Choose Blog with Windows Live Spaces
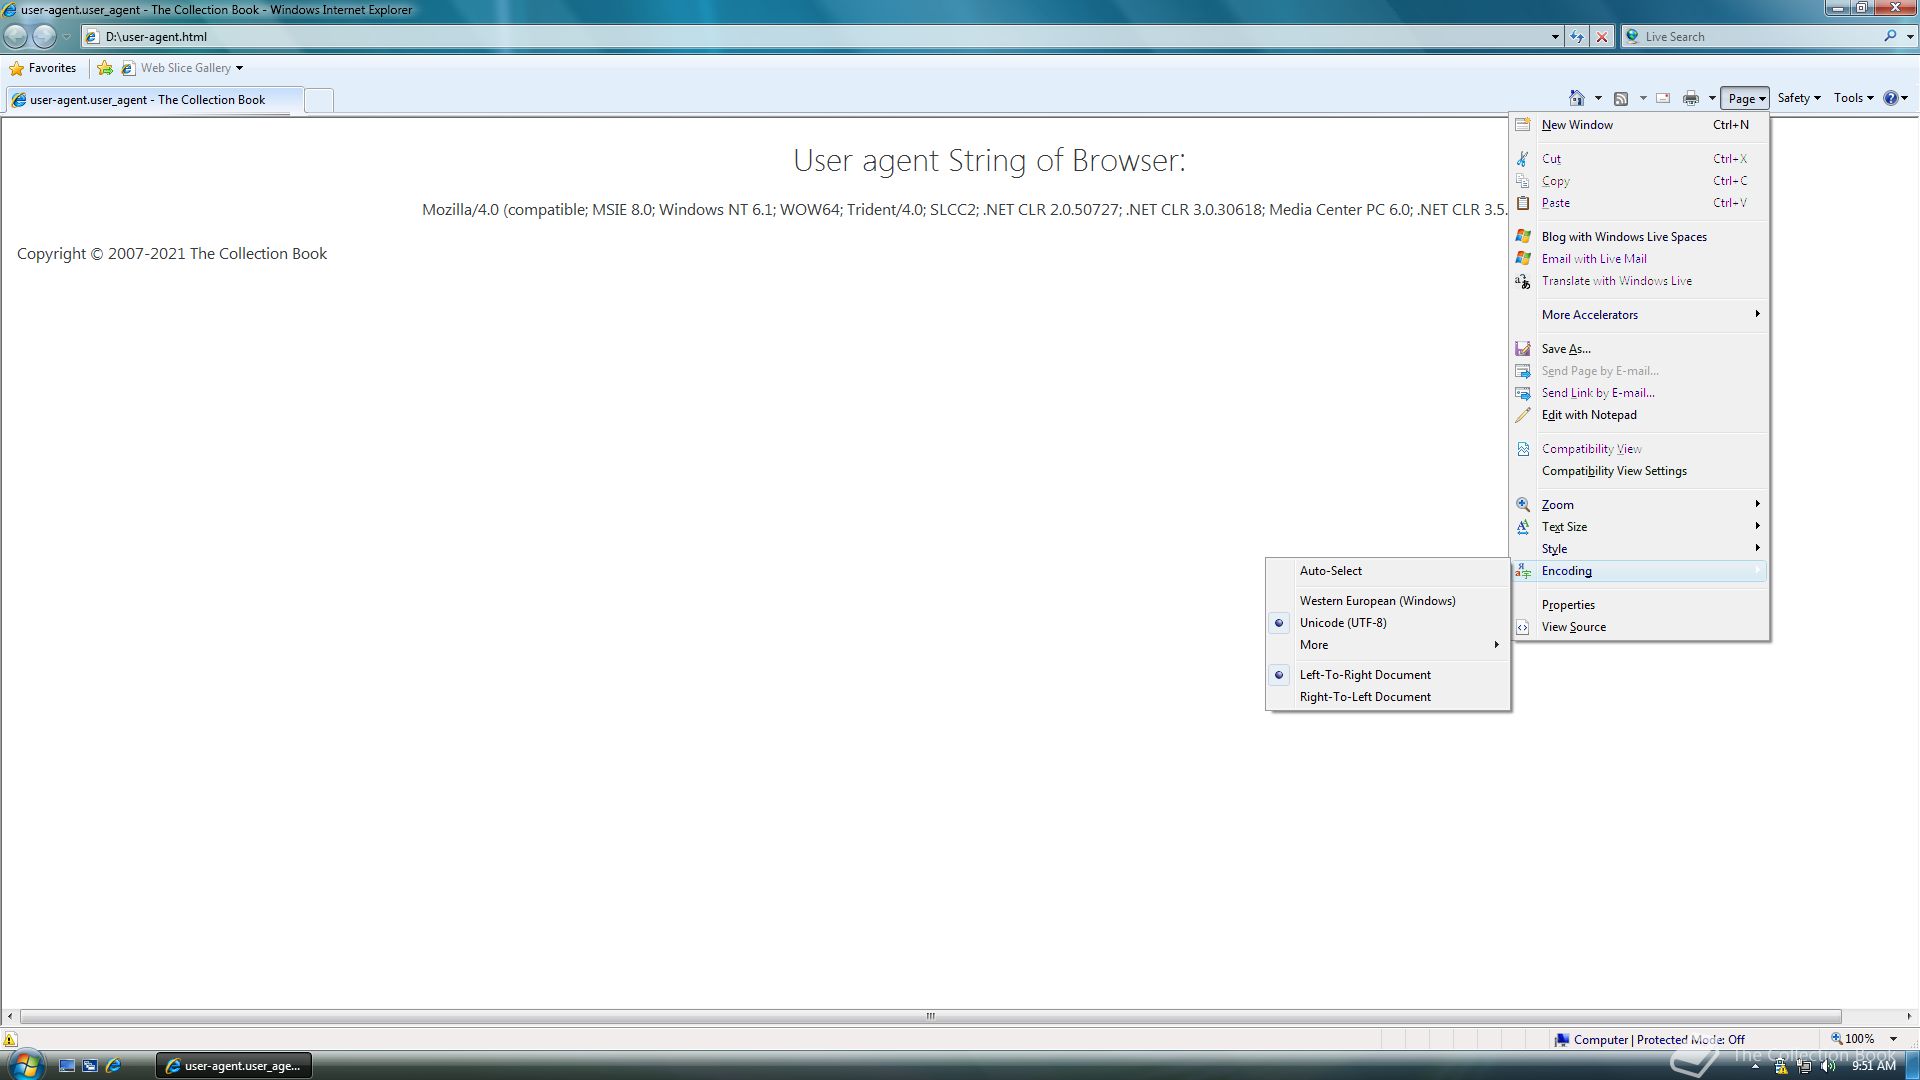Screen dimensions: 1920x1080 pyautogui.click(x=1639, y=237)
